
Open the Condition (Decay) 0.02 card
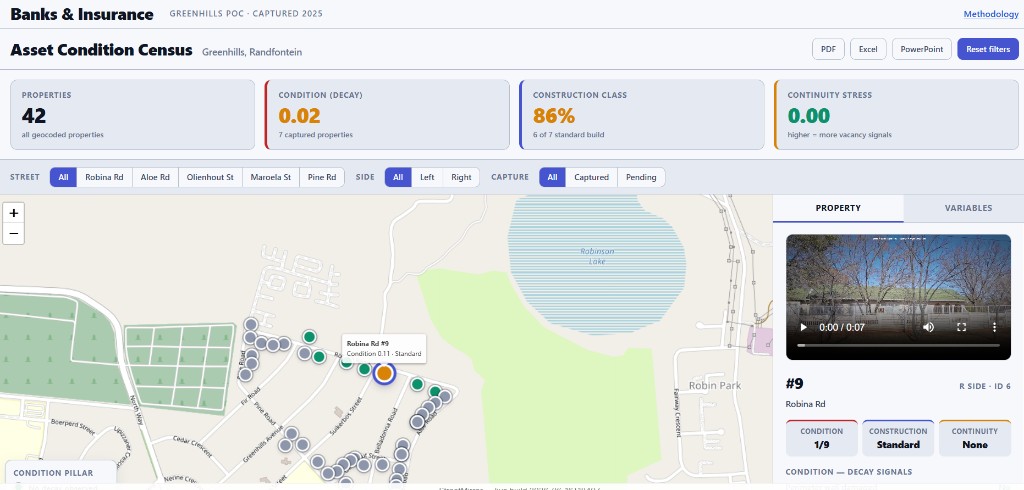387,115
